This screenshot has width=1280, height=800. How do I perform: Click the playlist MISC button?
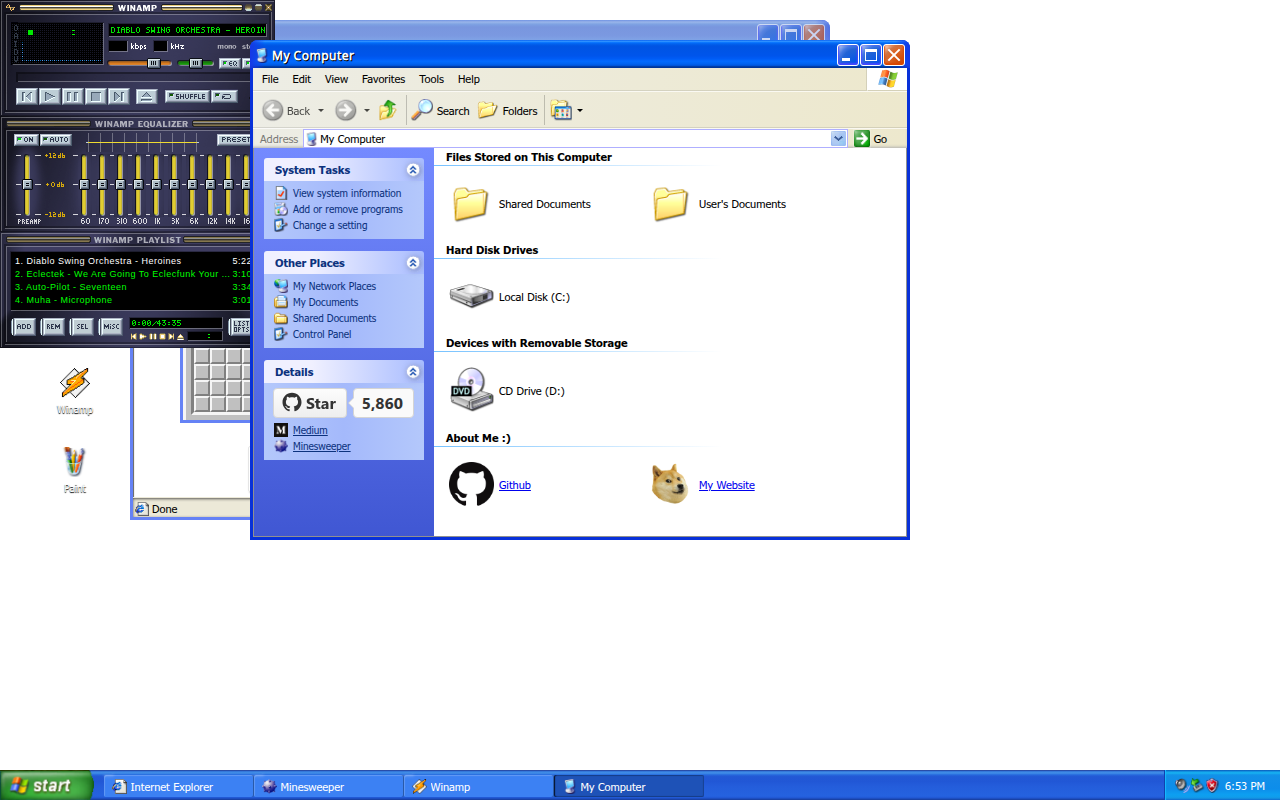111,326
